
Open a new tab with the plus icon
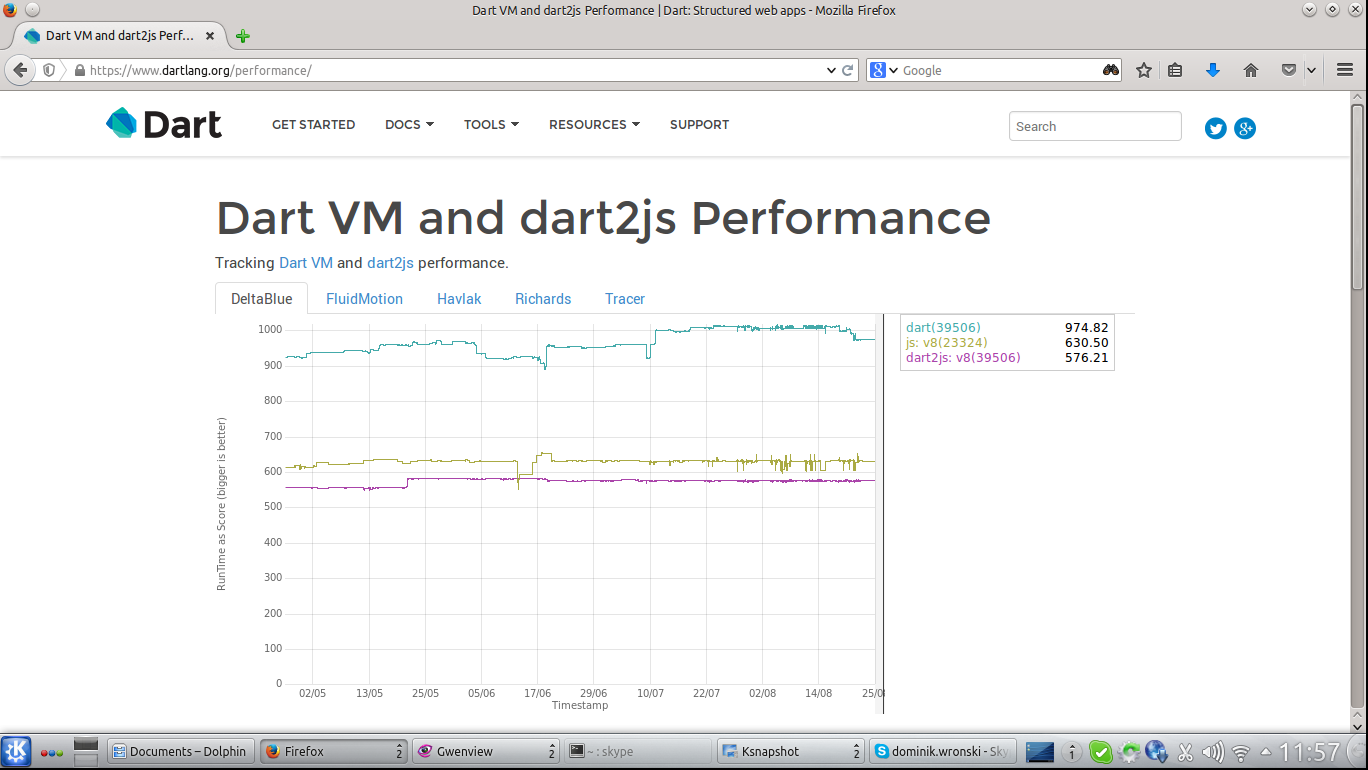242,36
